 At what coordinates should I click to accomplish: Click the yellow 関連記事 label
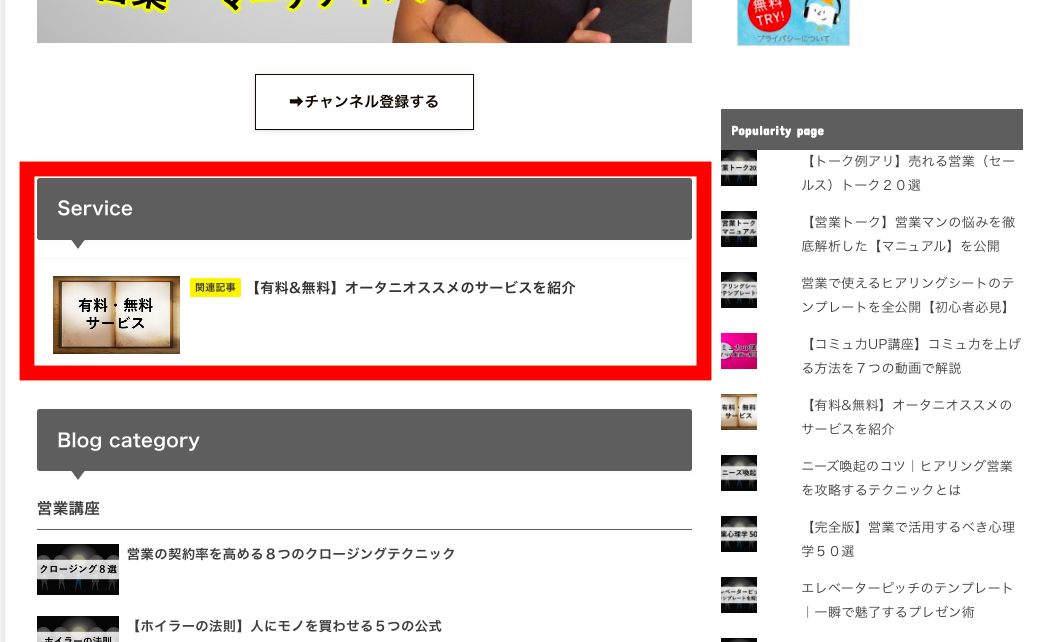tap(215, 288)
